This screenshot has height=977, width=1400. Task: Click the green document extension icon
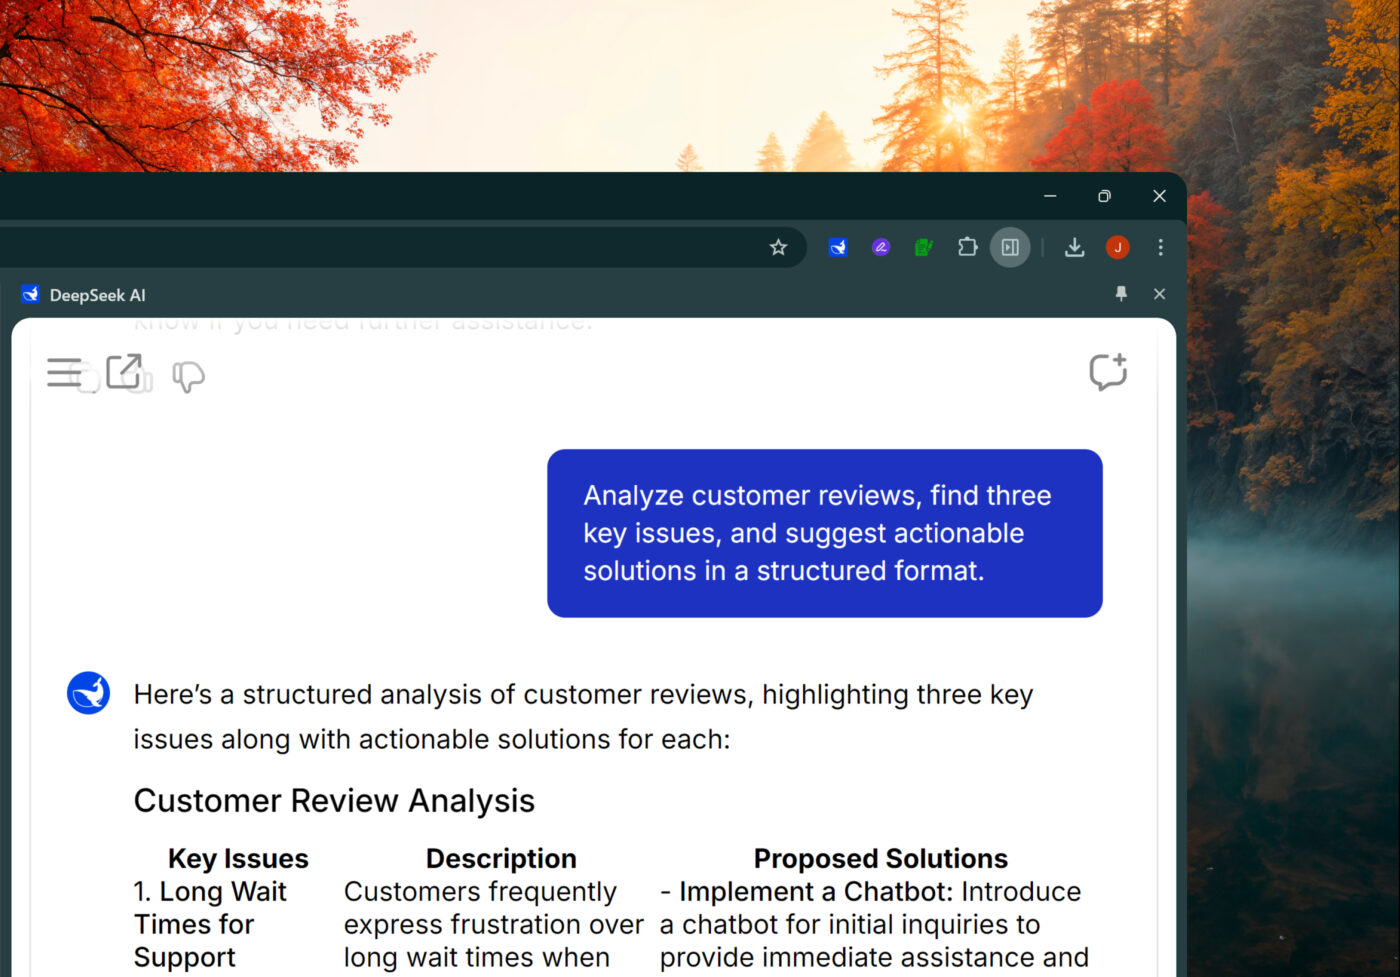tap(924, 247)
